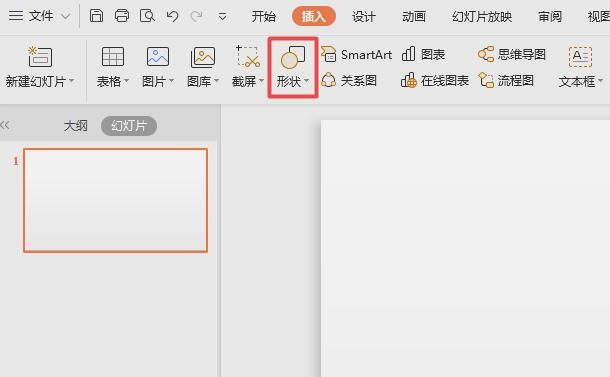Undo the last action
The width and height of the screenshot is (610, 377).
[172, 16]
